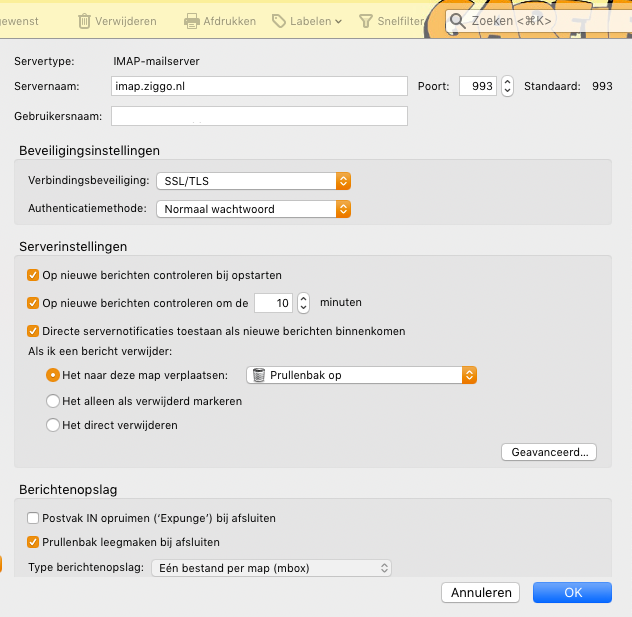Toggle the Snelfilter funnel icon

(x=365, y=21)
